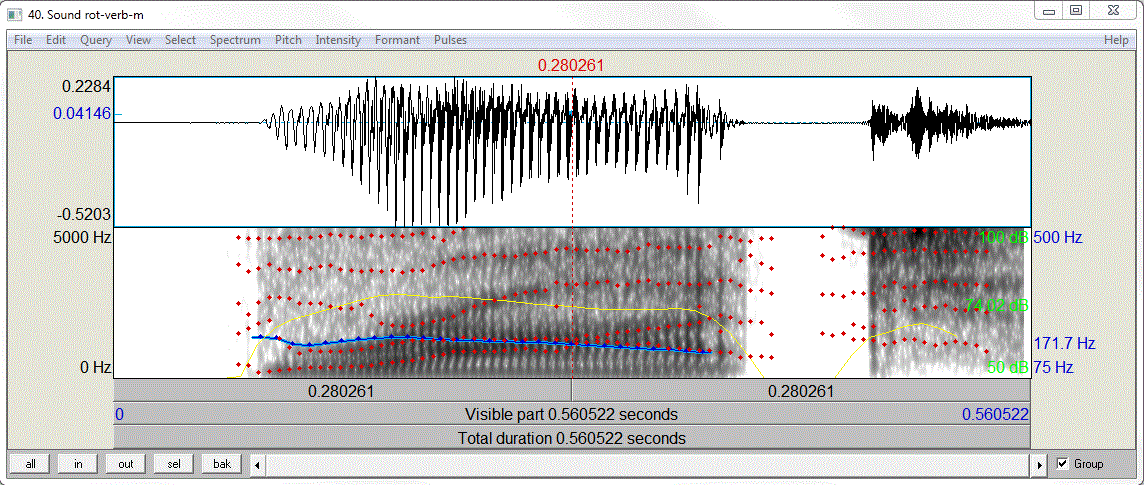Click the waveform burst near the end
The image size is (1144, 485).
click(917, 122)
